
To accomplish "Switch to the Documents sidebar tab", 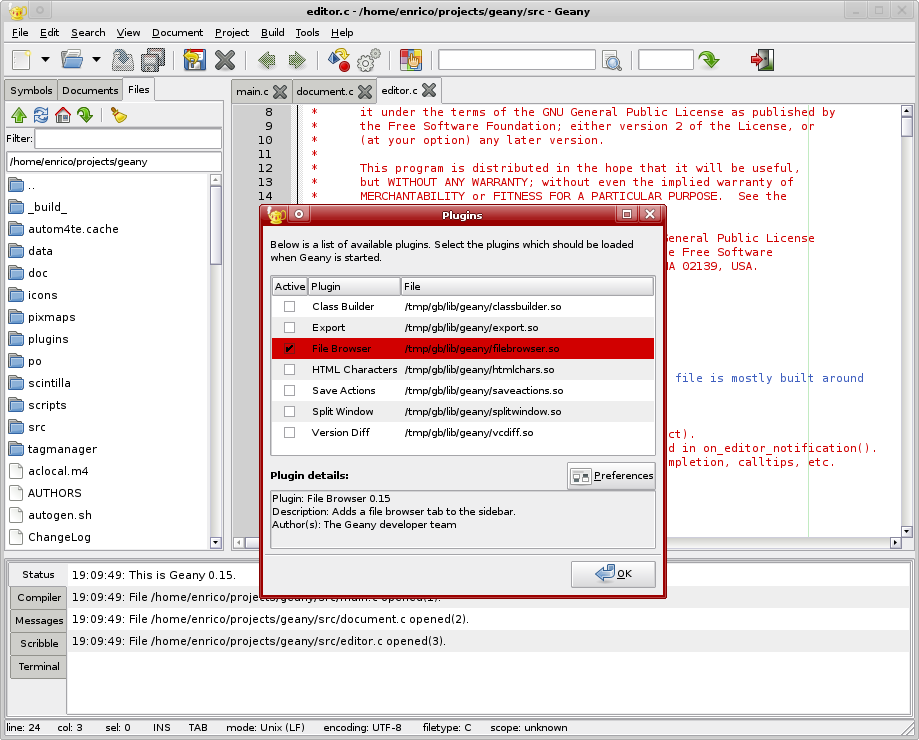I will coord(90,90).
